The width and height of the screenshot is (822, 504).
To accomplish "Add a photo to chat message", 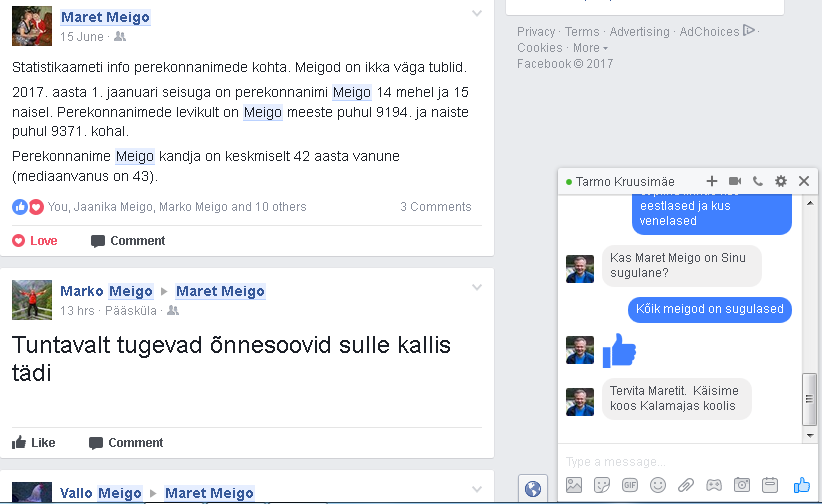I will coord(574,485).
